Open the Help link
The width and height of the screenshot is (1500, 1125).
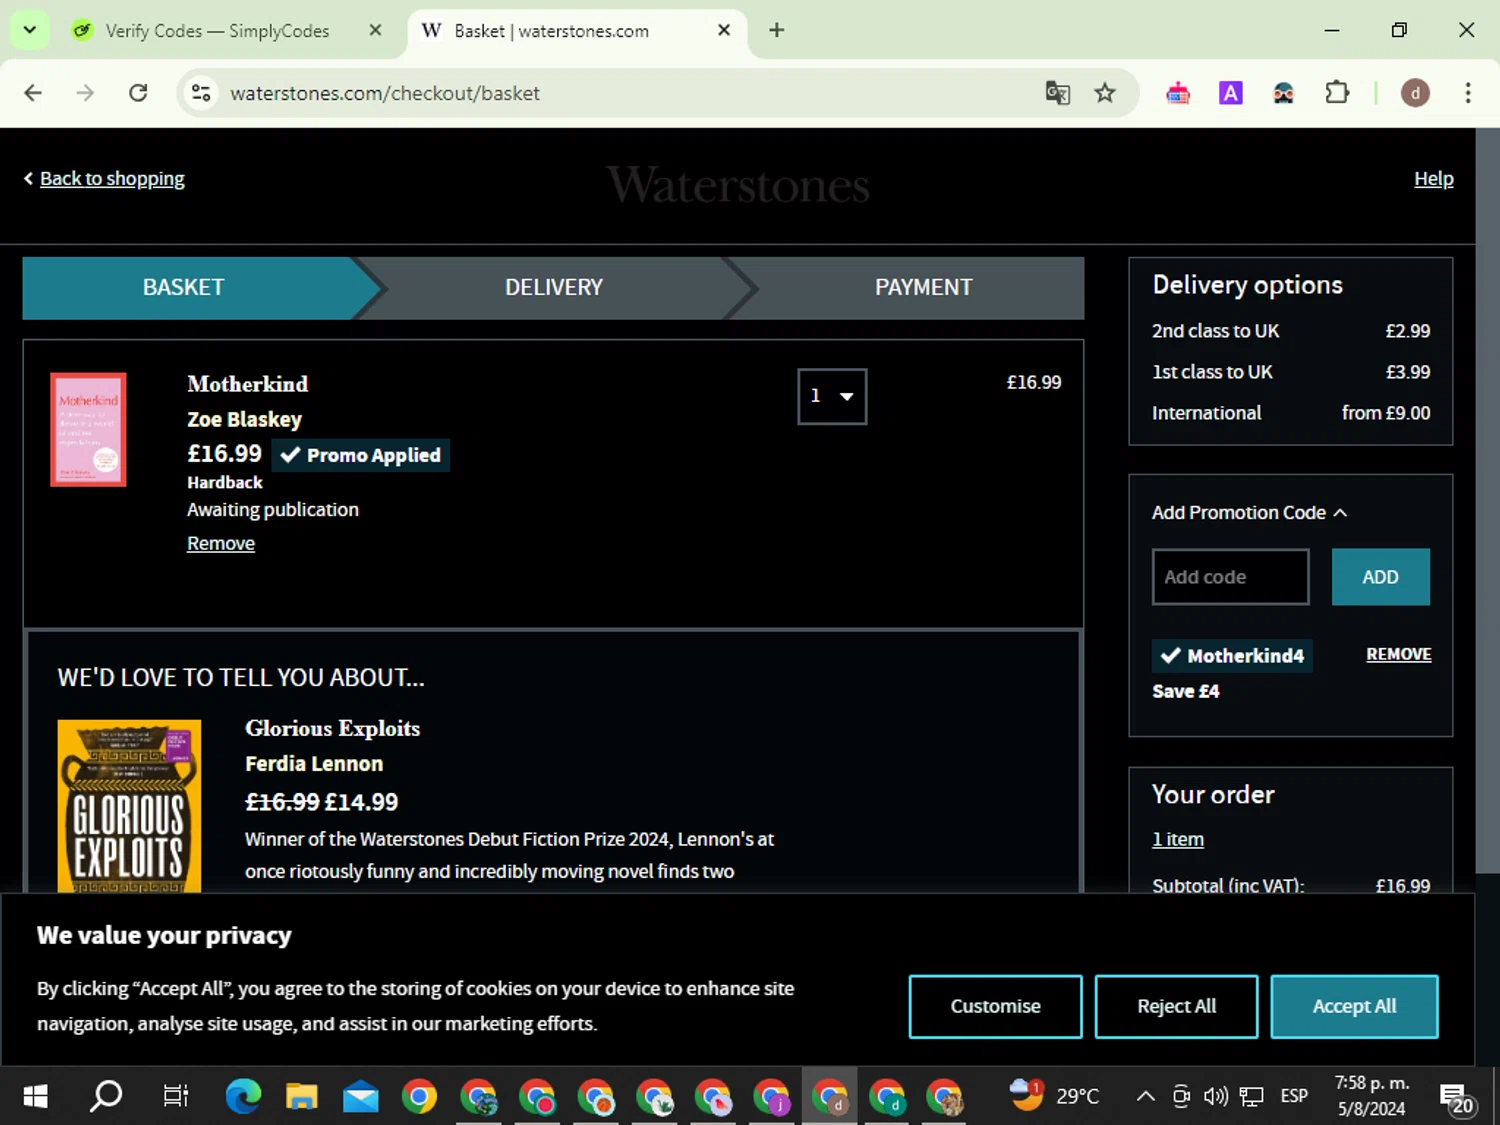click(x=1433, y=178)
